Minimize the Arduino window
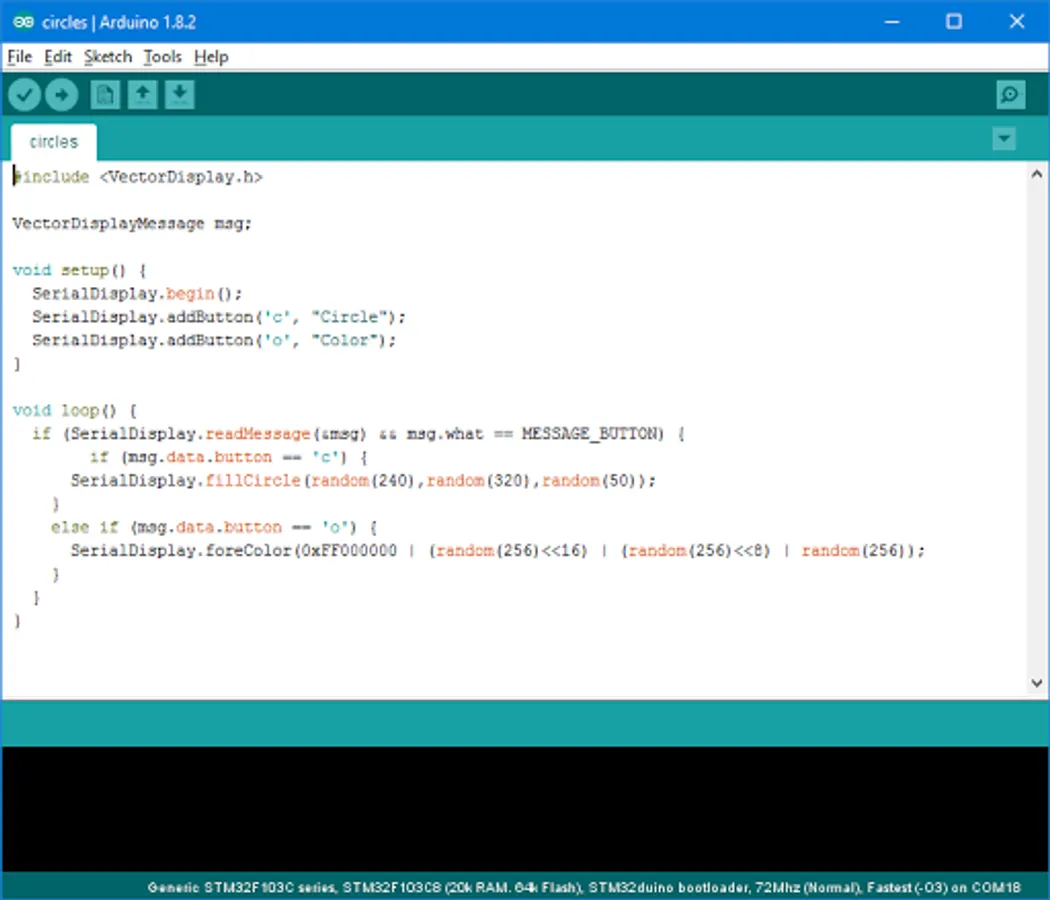The image size is (1050, 900). 892,22
